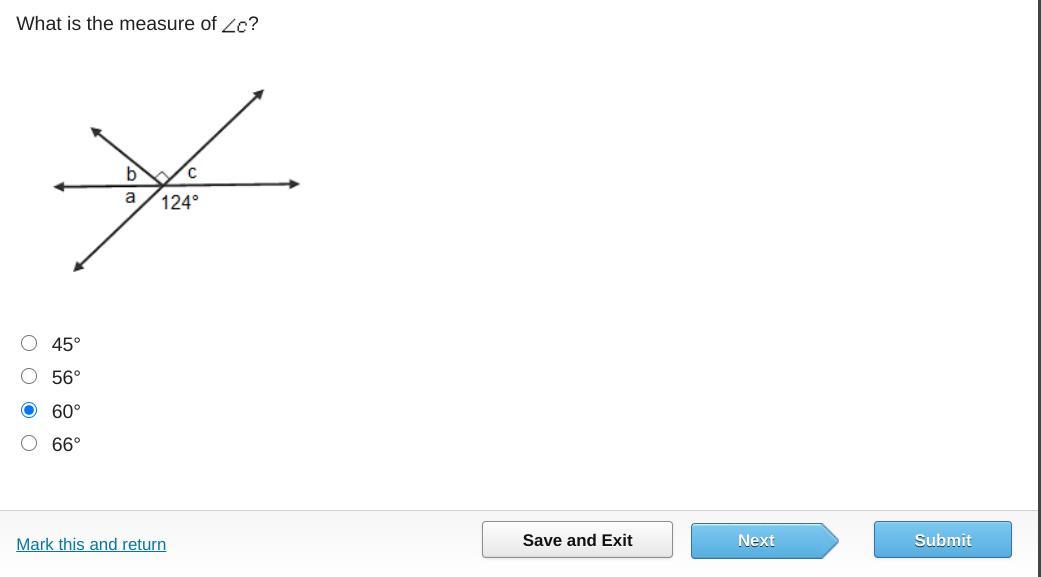Click the upper-right arrowhead of the diagonal line
Image resolution: width=1041 pixels, height=577 pixels.
258,95
